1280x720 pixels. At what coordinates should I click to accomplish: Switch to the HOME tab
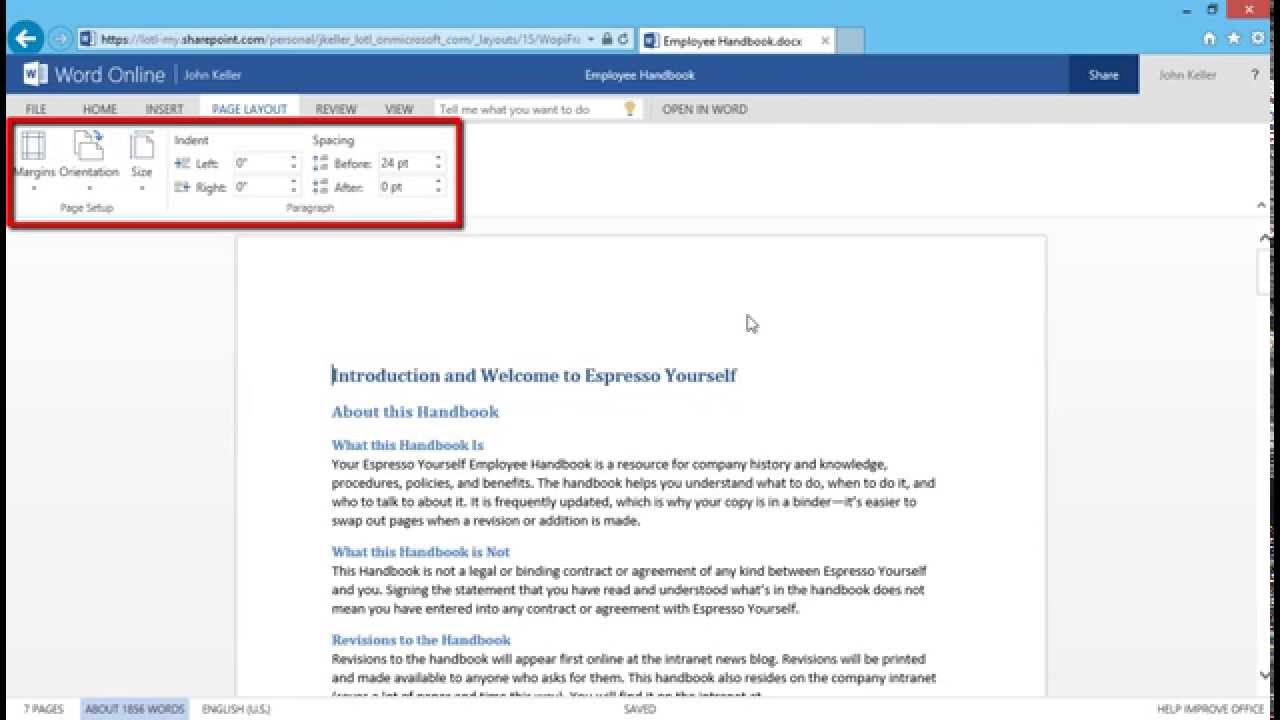(100, 109)
